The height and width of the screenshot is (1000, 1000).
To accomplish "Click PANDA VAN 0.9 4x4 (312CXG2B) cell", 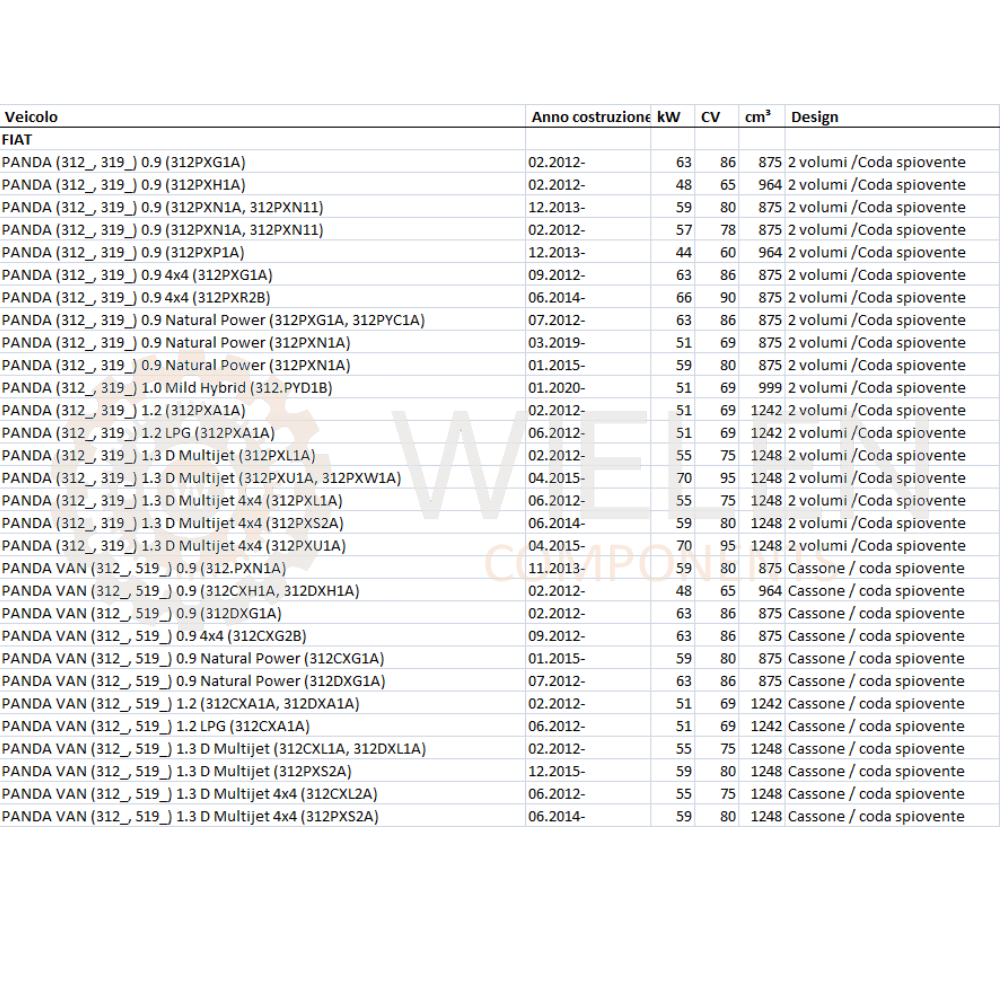I will point(262,636).
